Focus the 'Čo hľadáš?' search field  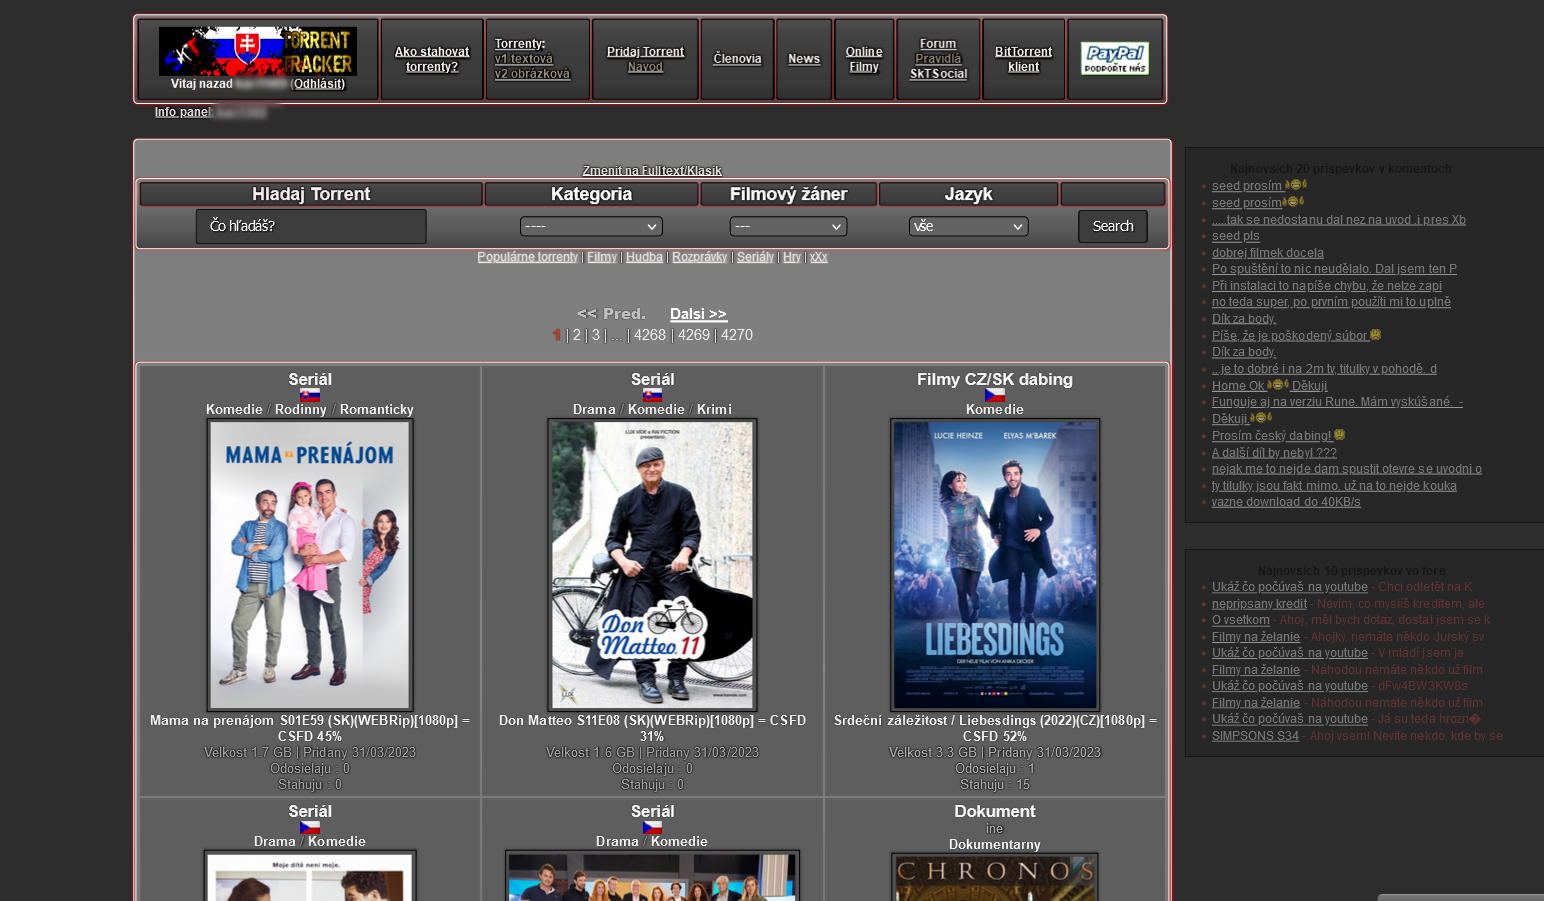click(x=311, y=226)
